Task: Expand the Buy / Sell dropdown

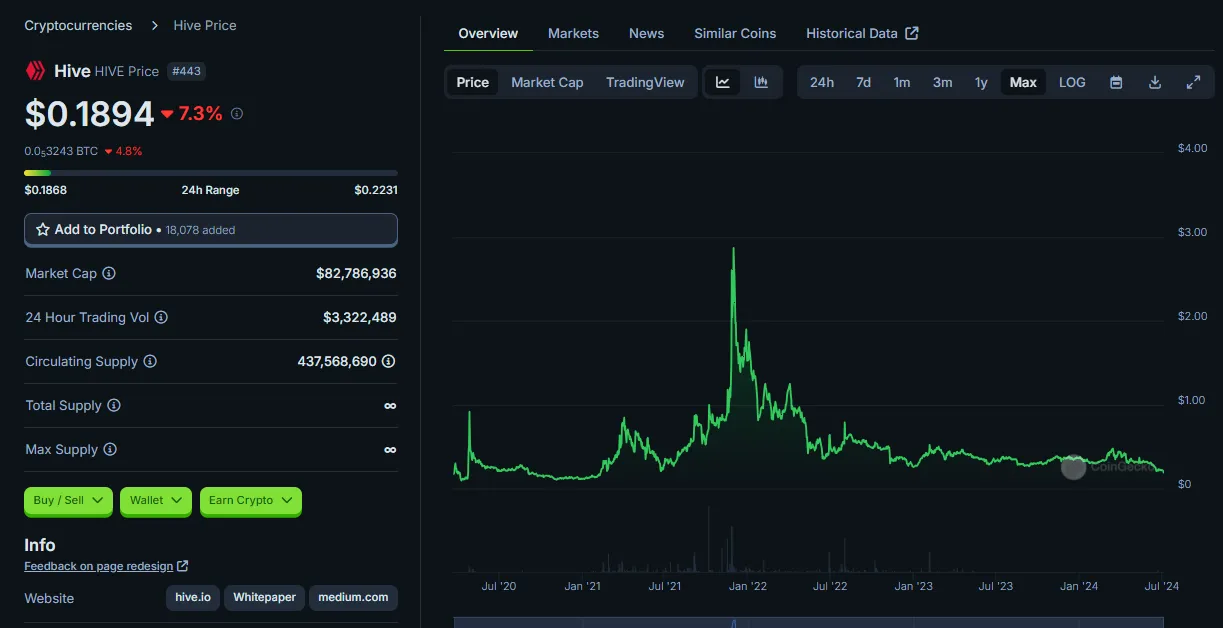Action: [x=68, y=500]
